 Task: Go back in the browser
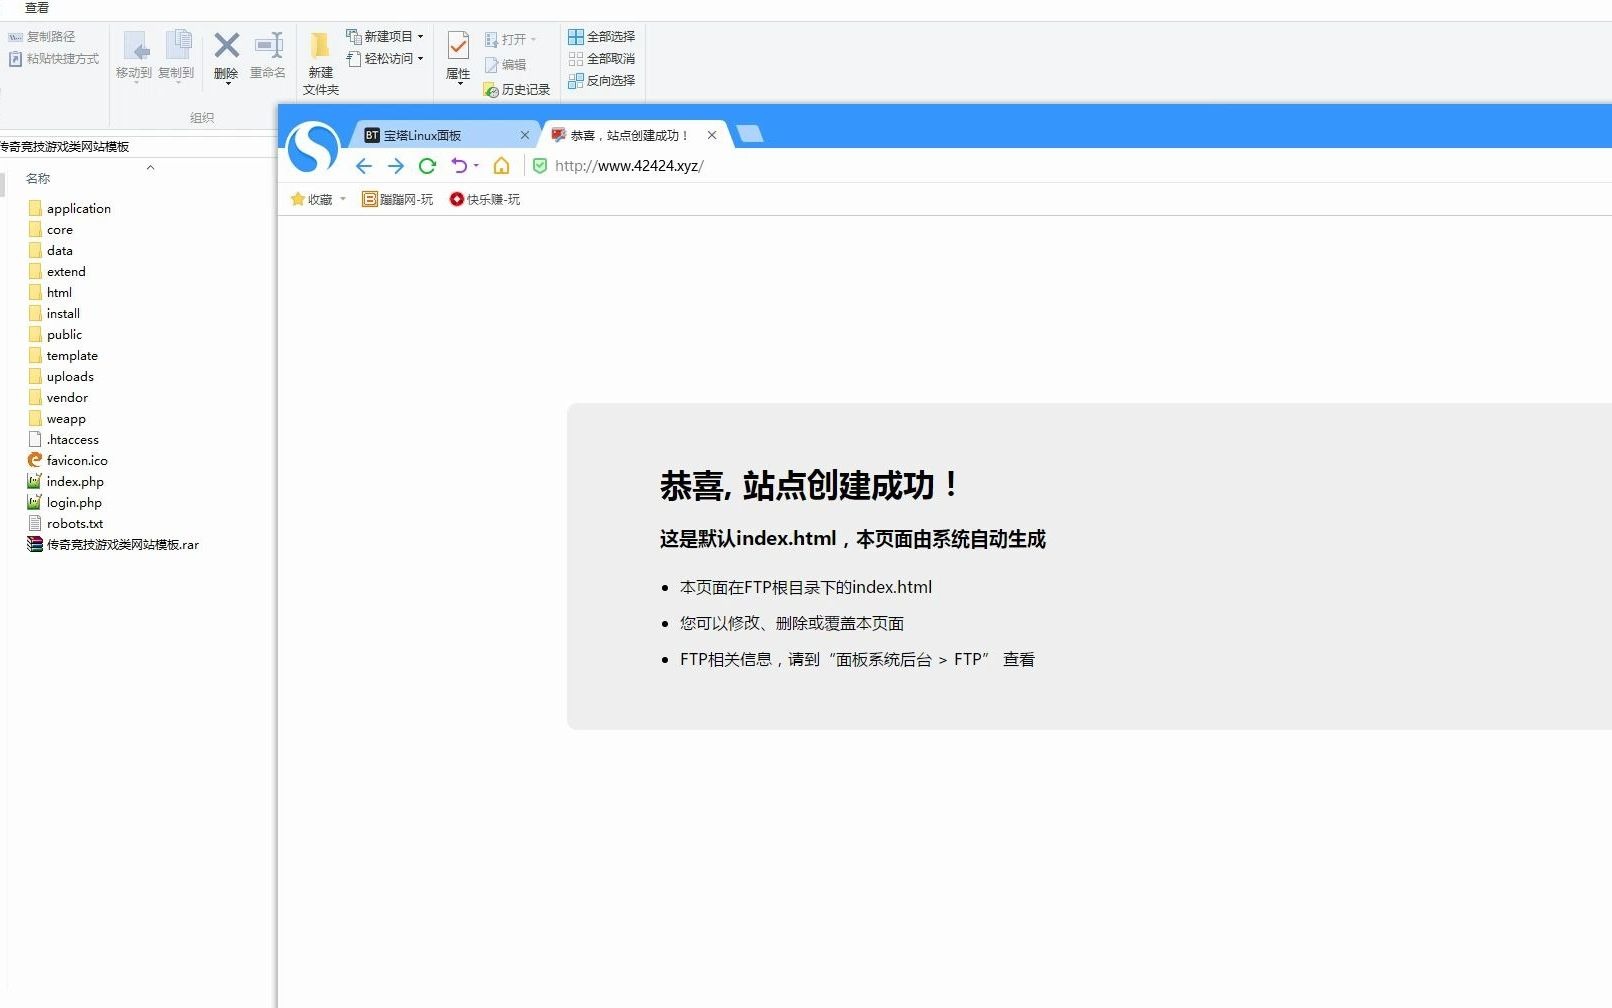pos(364,166)
